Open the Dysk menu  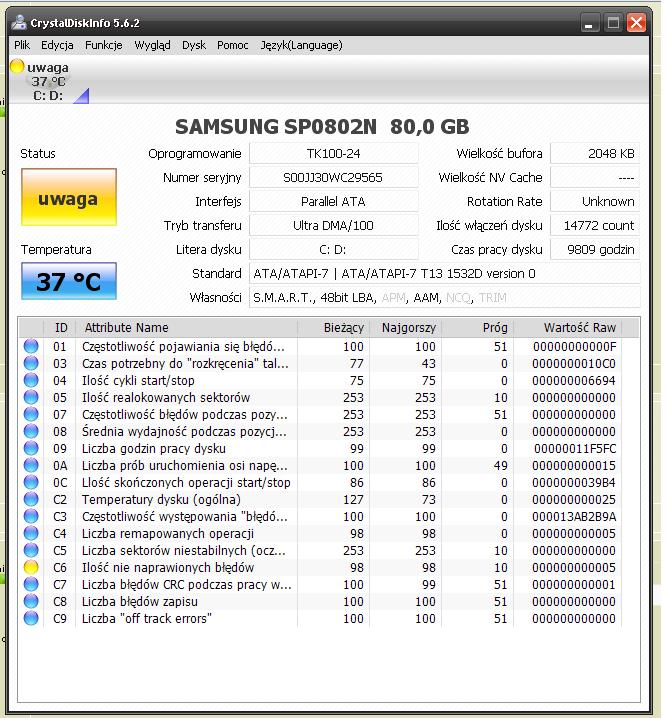click(x=194, y=45)
